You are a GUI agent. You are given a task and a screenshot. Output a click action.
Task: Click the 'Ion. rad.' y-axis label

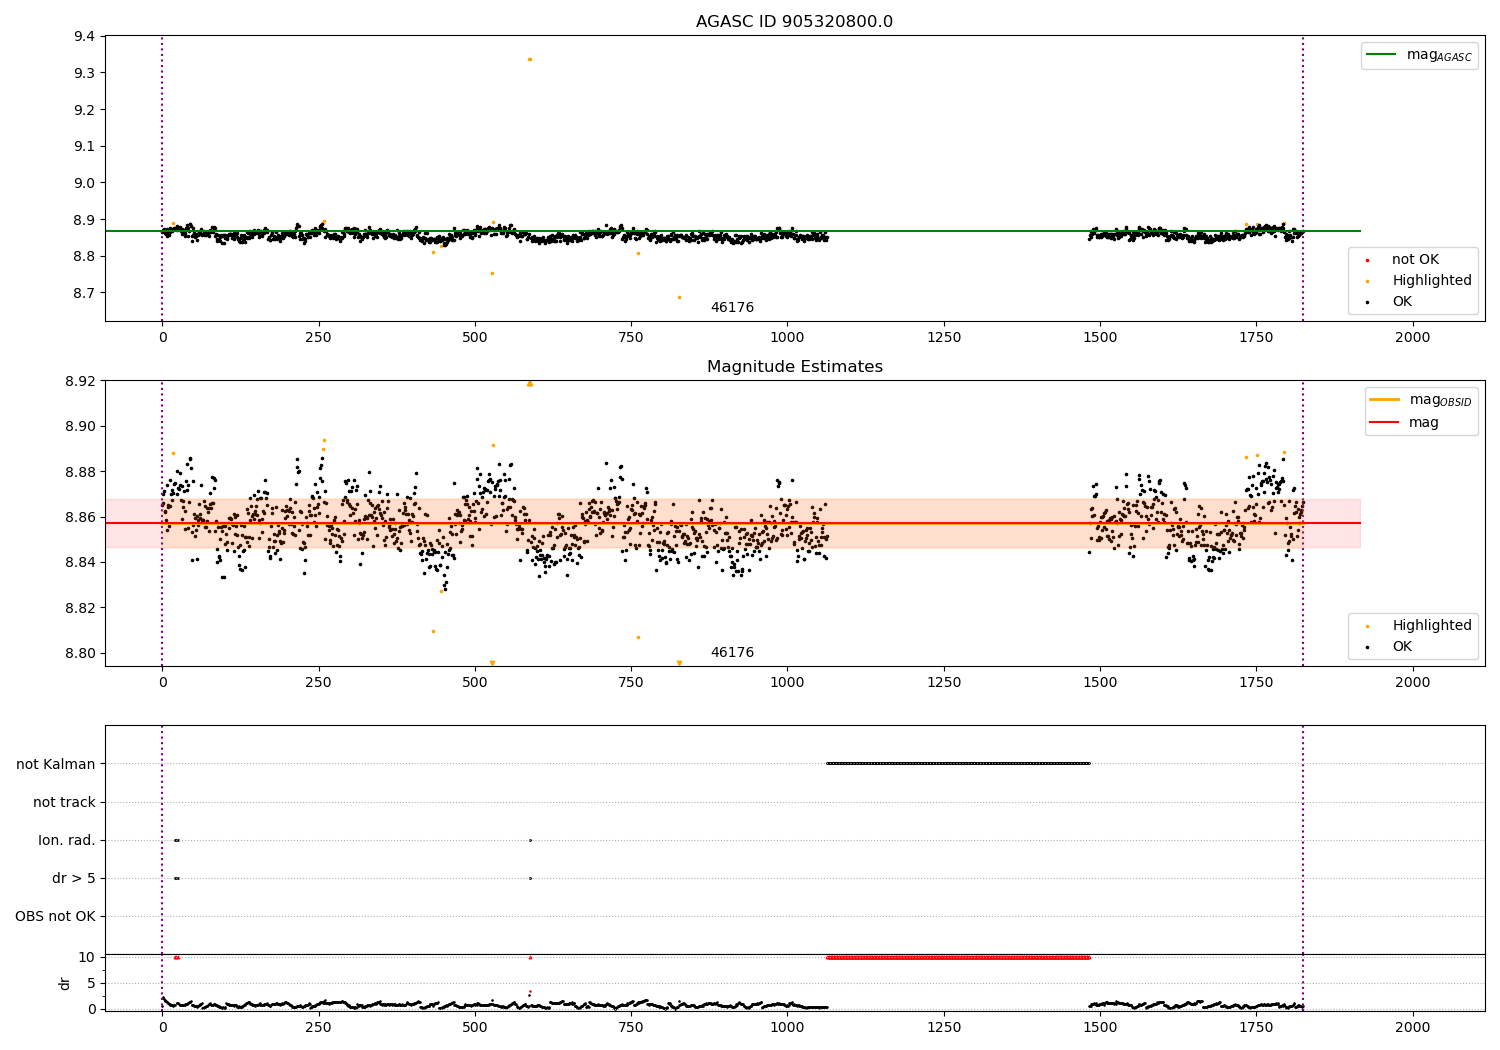click(67, 840)
